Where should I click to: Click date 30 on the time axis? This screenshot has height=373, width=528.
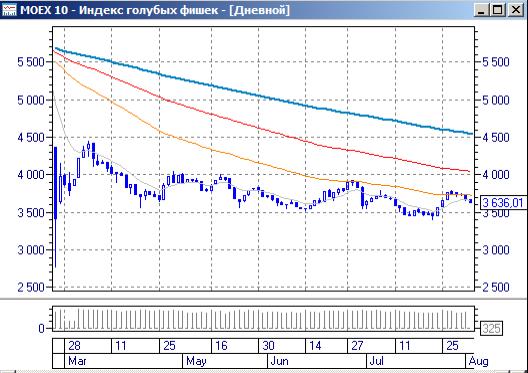(268, 346)
